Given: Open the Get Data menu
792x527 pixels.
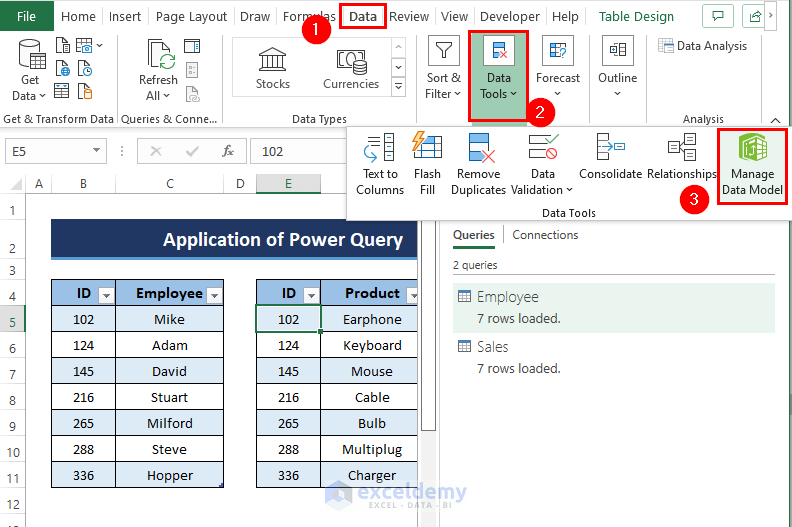Looking at the screenshot, I should pyautogui.click(x=30, y=70).
